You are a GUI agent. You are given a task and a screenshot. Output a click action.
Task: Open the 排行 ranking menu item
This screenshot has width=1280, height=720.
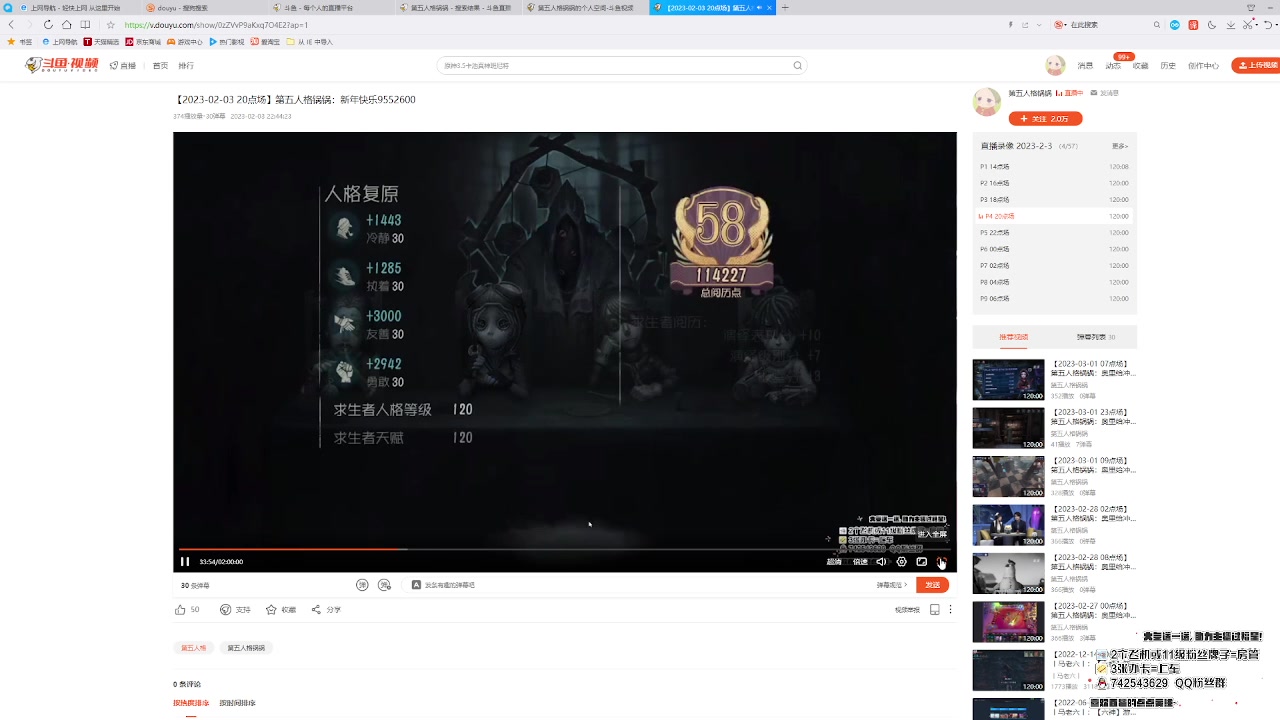186,65
